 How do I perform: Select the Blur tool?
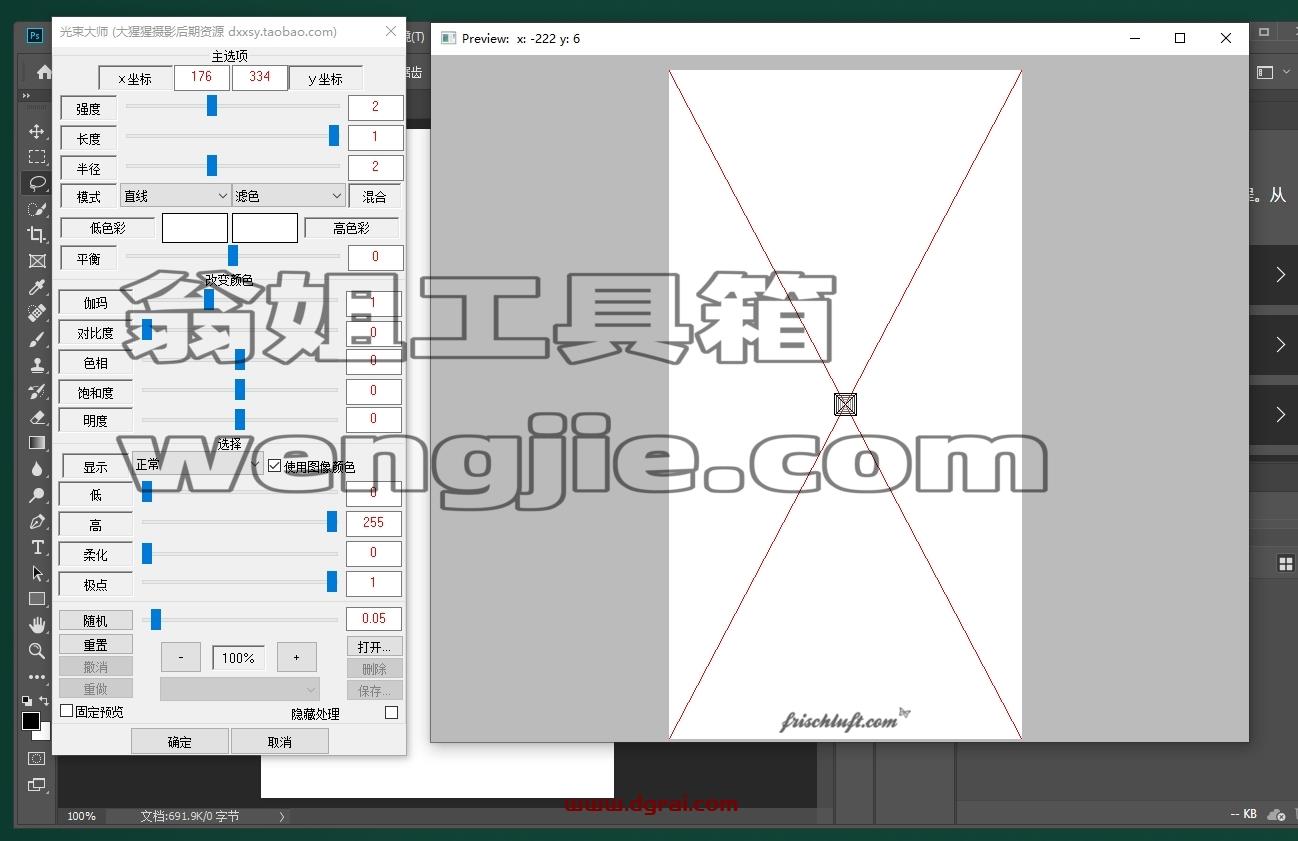[37, 469]
